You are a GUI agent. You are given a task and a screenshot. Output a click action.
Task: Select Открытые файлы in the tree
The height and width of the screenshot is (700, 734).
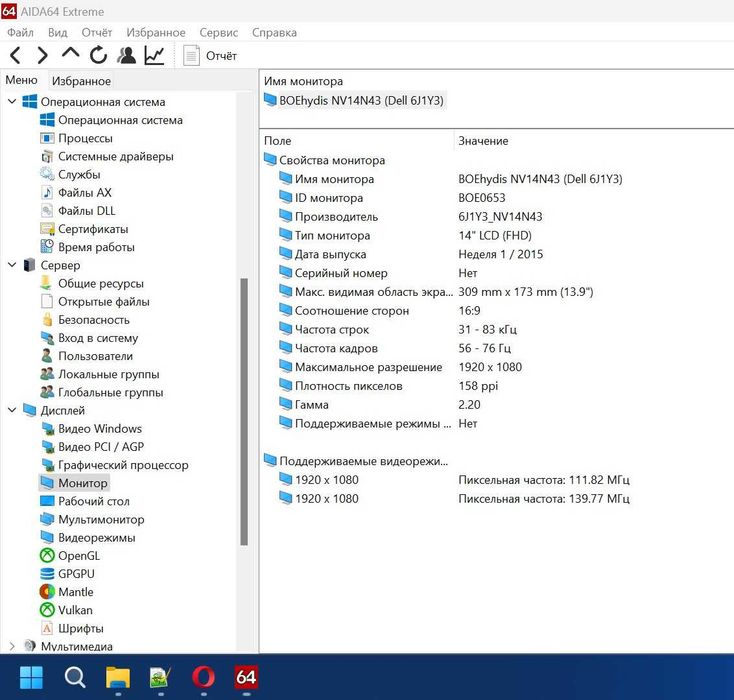tap(104, 302)
